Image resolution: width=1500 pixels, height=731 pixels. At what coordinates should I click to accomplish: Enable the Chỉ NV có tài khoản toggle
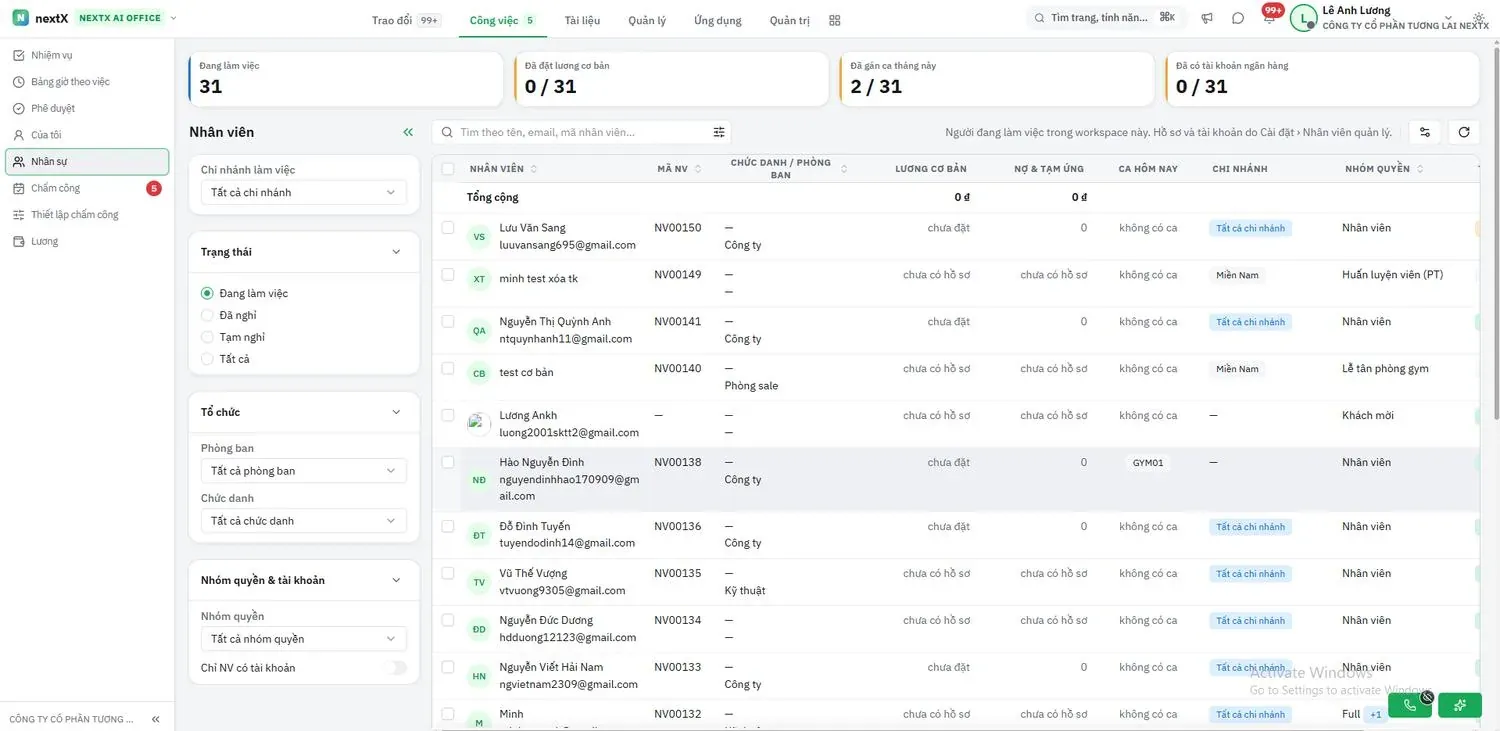(397, 668)
